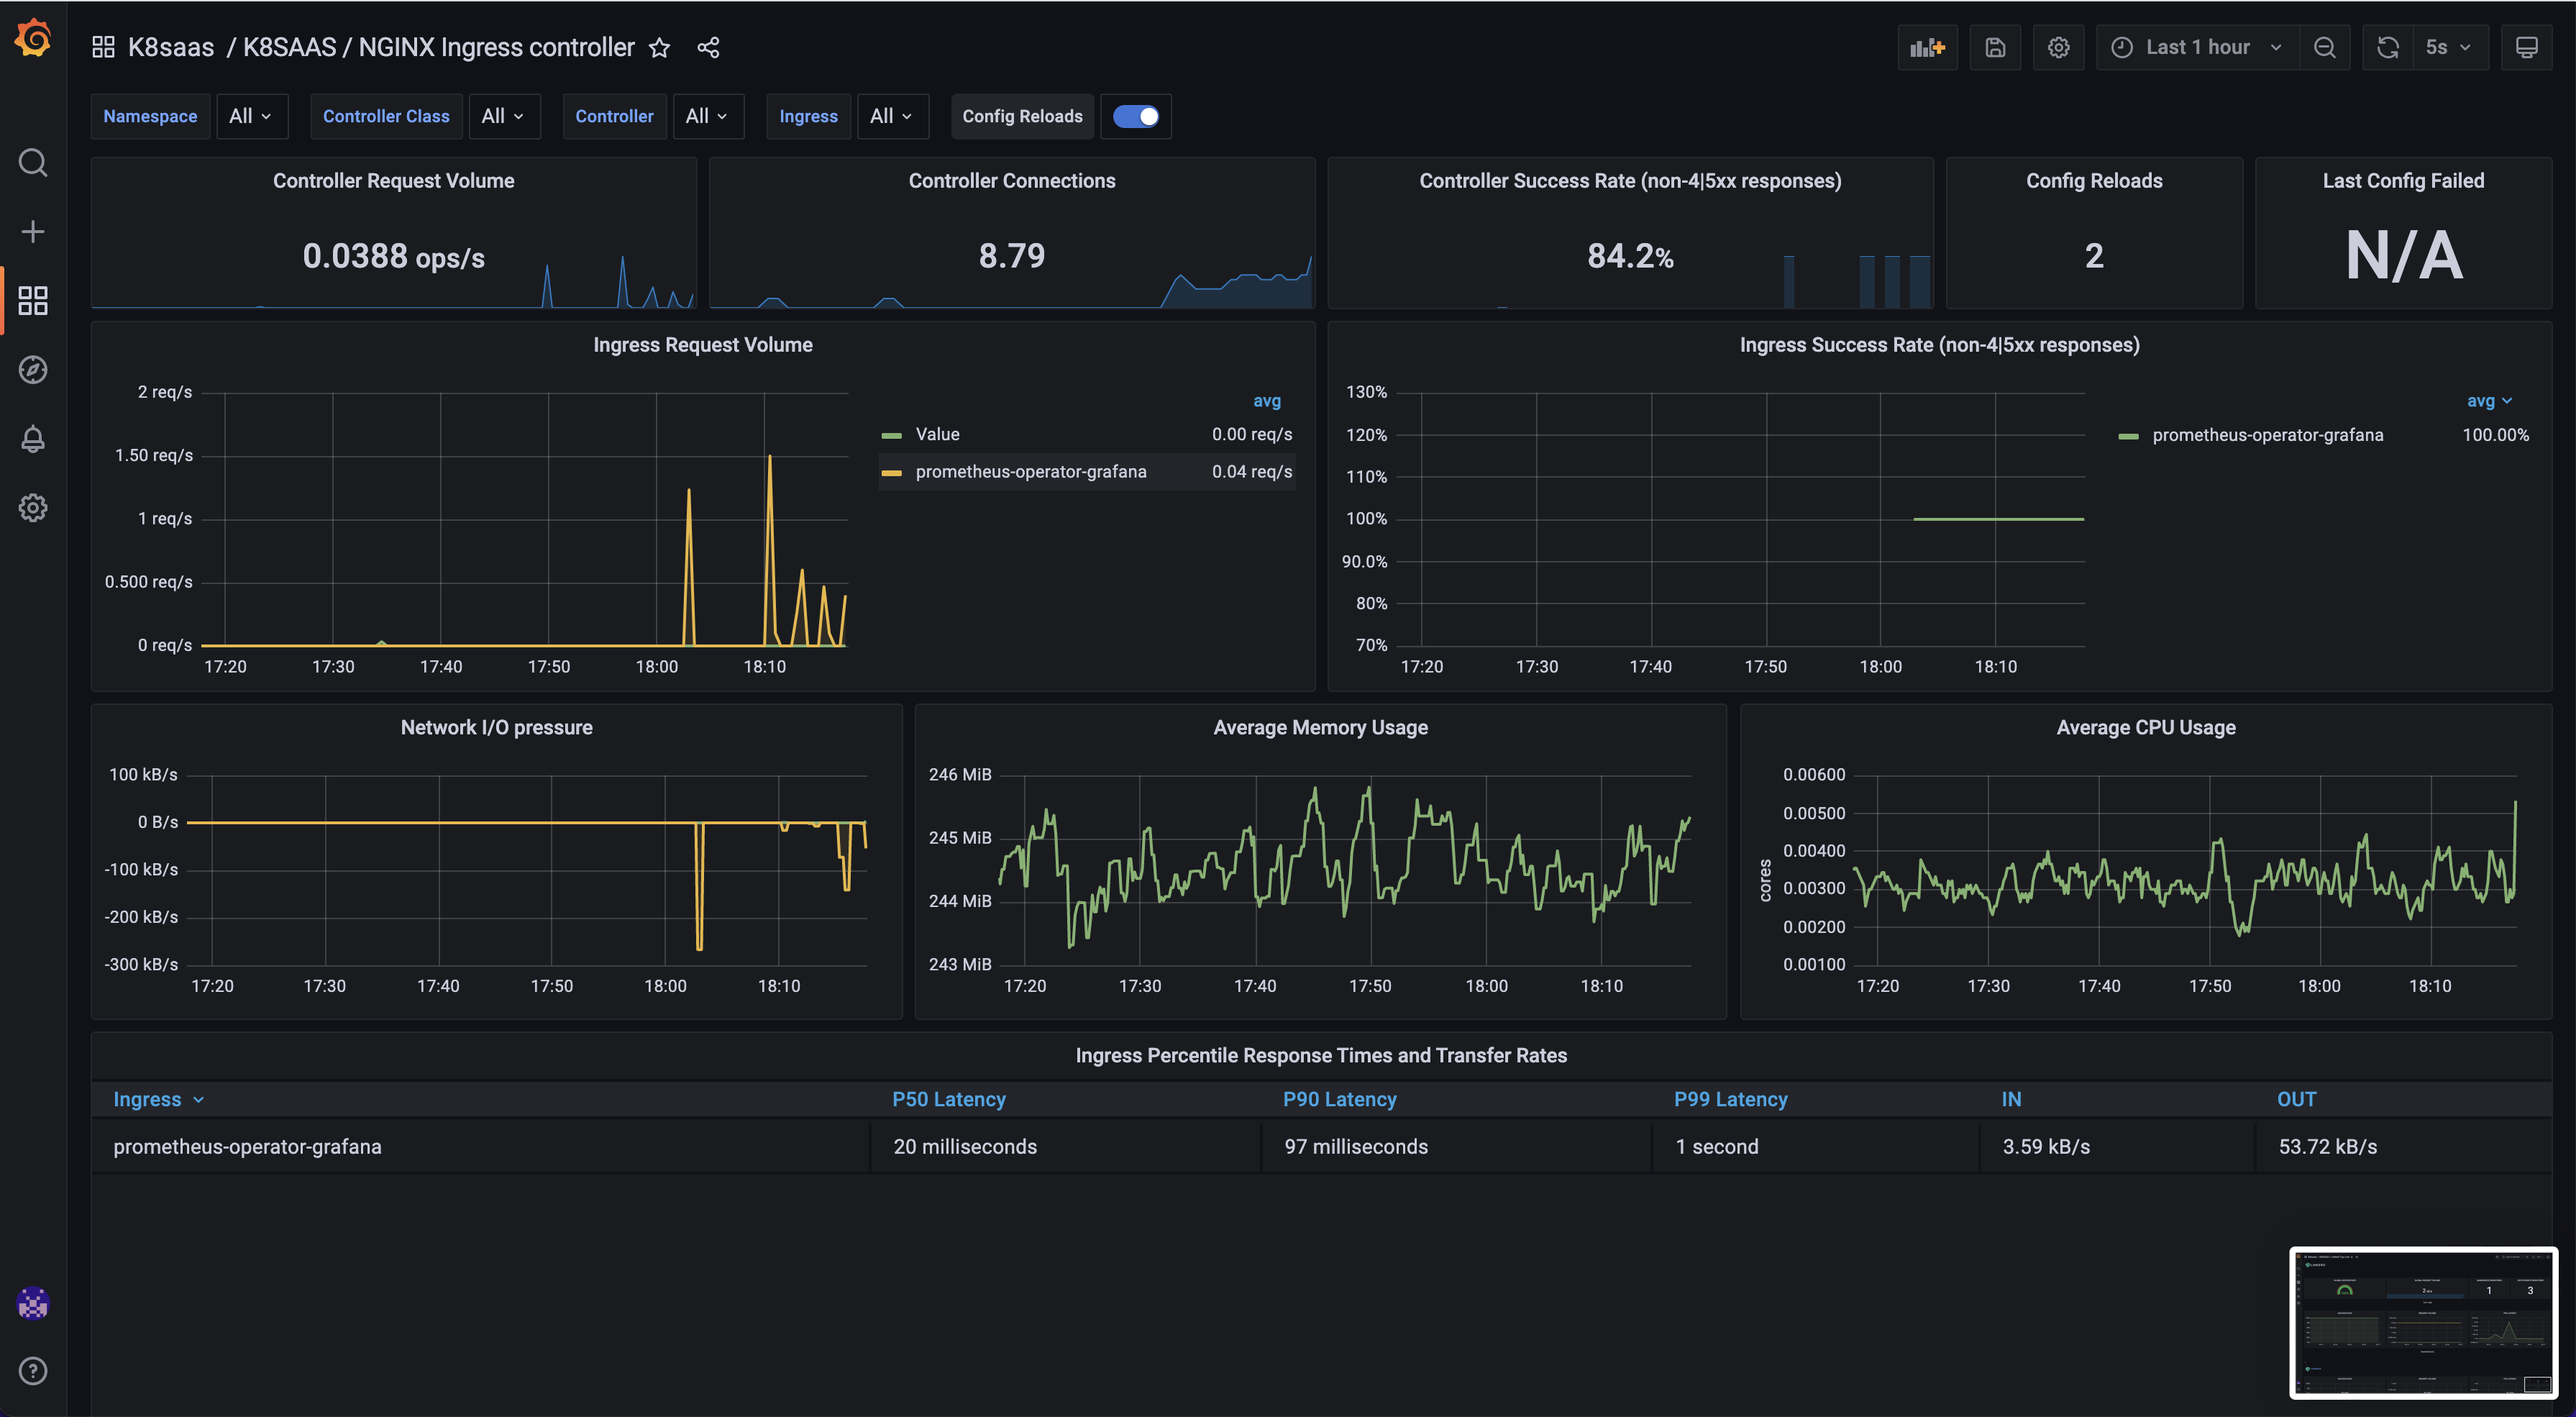Select prometheus-operator-grafana table row cell
Image resolution: width=2576 pixels, height=1417 pixels.
pos(247,1147)
